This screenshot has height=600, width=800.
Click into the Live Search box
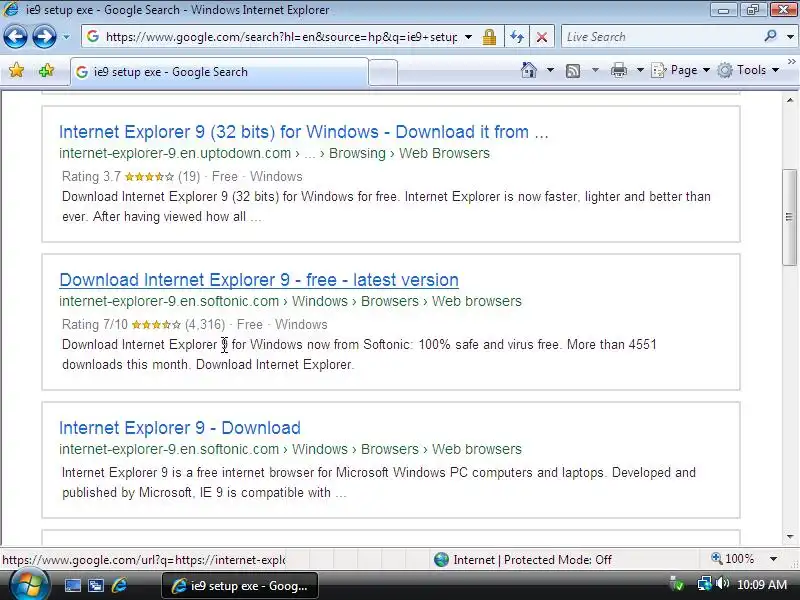661,37
